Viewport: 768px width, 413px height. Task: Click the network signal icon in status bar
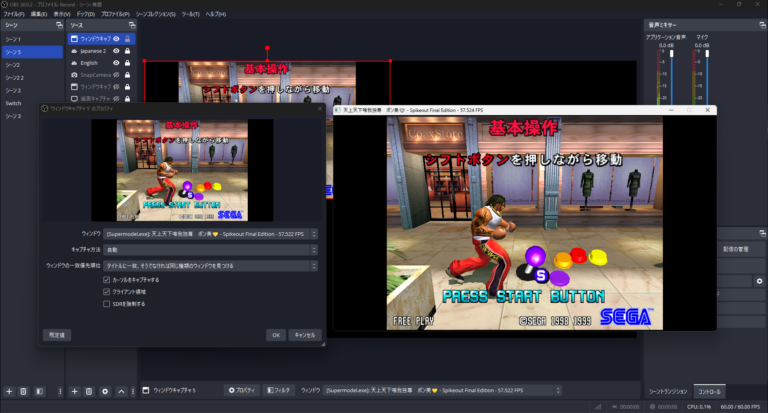tap(598, 407)
